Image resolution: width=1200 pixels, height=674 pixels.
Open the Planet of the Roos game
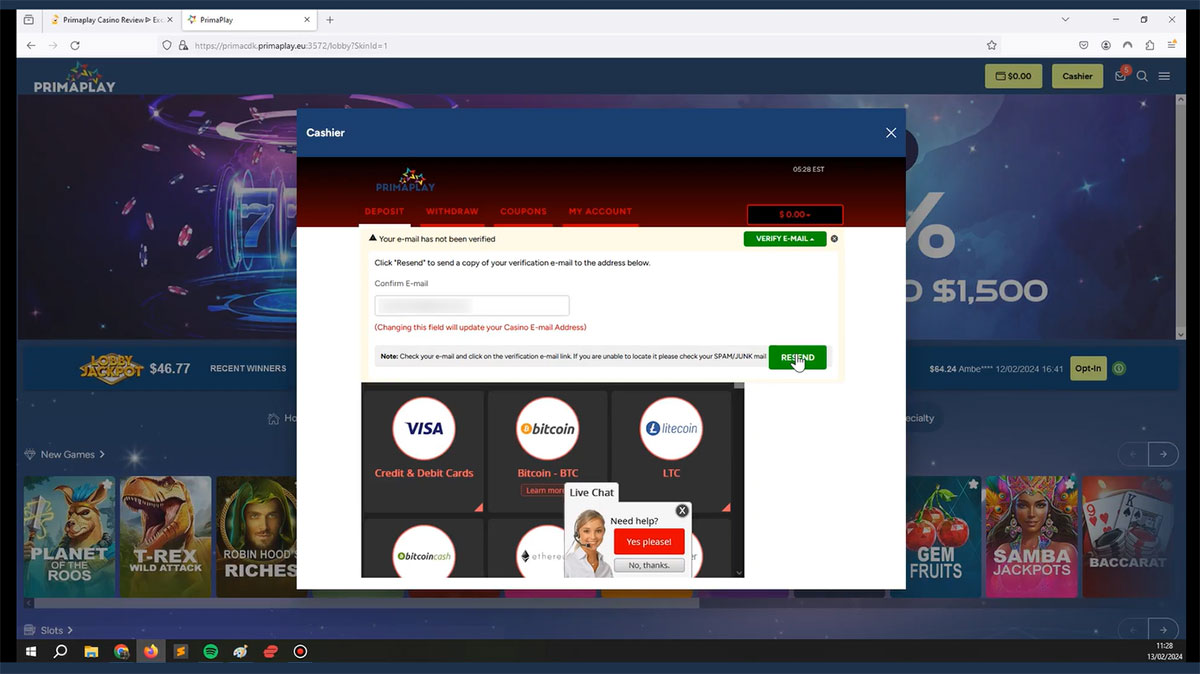(69, 536)
